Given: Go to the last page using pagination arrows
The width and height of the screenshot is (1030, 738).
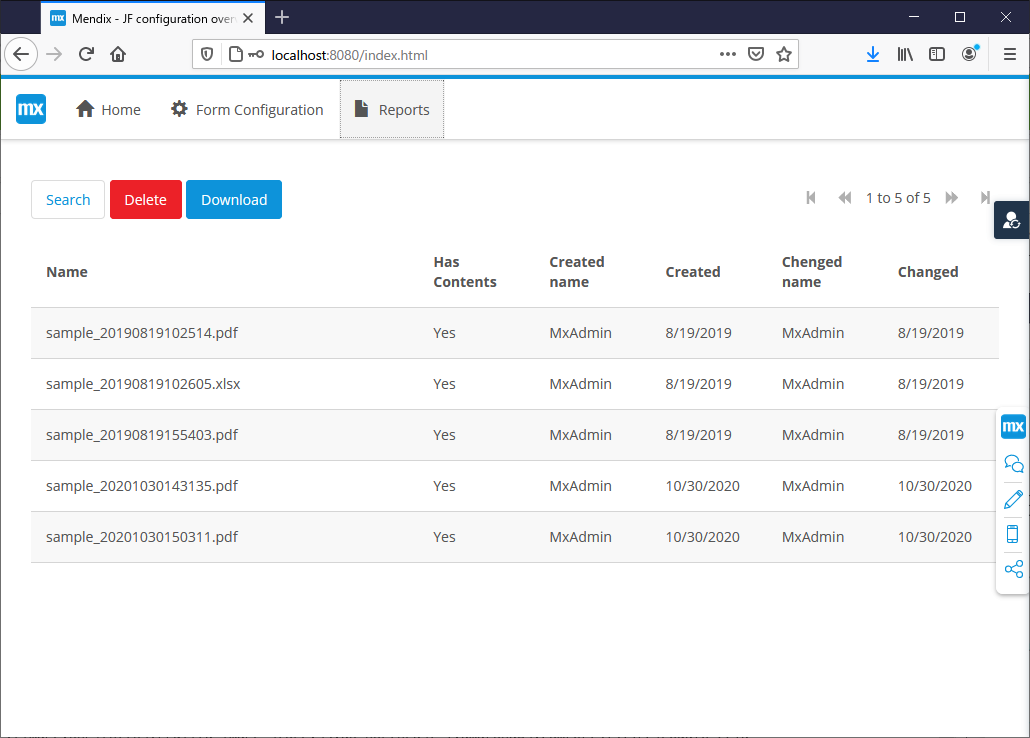Looking at the screenshot, I should click(985, 197).
